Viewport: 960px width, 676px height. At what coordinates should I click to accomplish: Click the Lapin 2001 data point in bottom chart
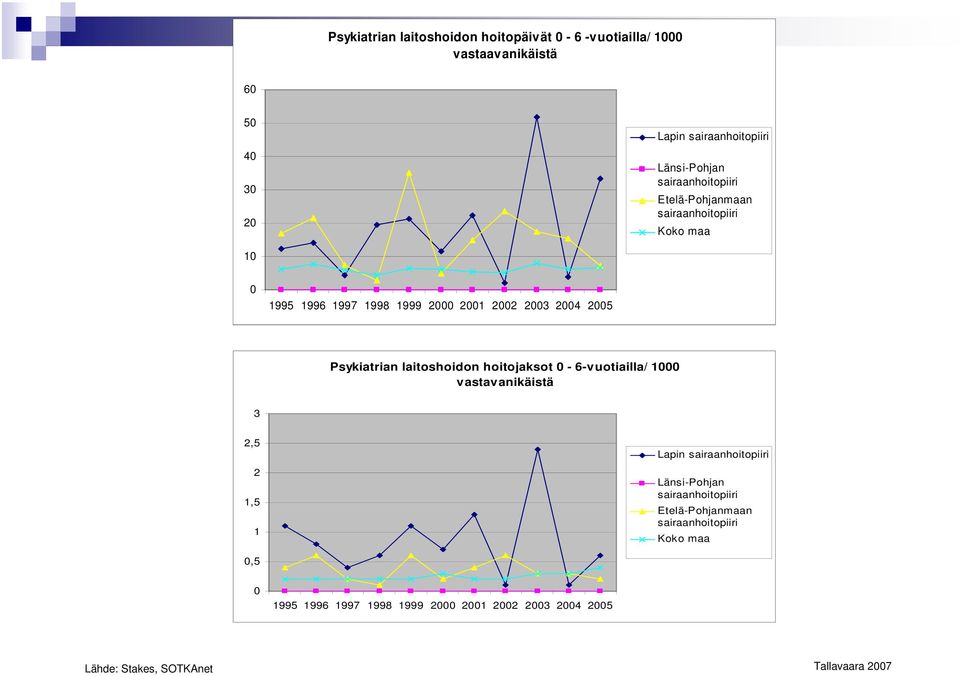click(x=474, y=515)
